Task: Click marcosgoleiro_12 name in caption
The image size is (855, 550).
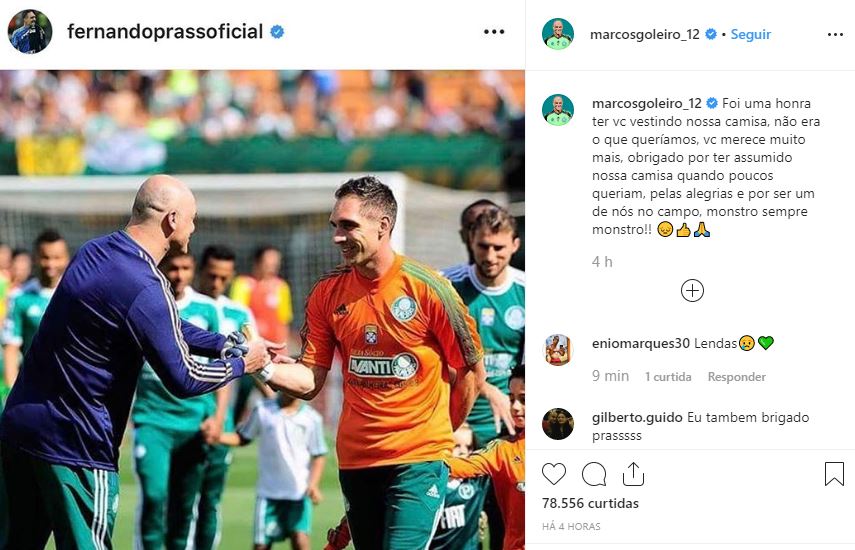Action: tap(647, 103)
